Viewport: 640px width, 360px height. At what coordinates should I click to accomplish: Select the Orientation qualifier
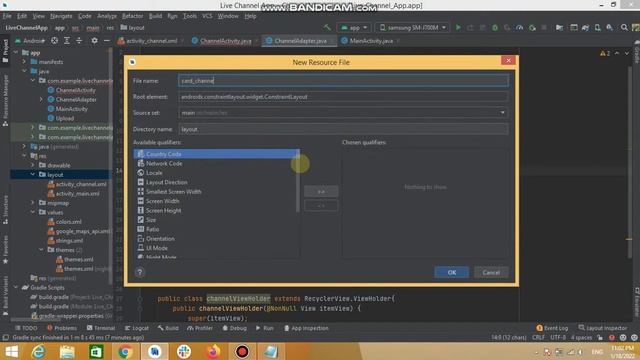[216, 238]
